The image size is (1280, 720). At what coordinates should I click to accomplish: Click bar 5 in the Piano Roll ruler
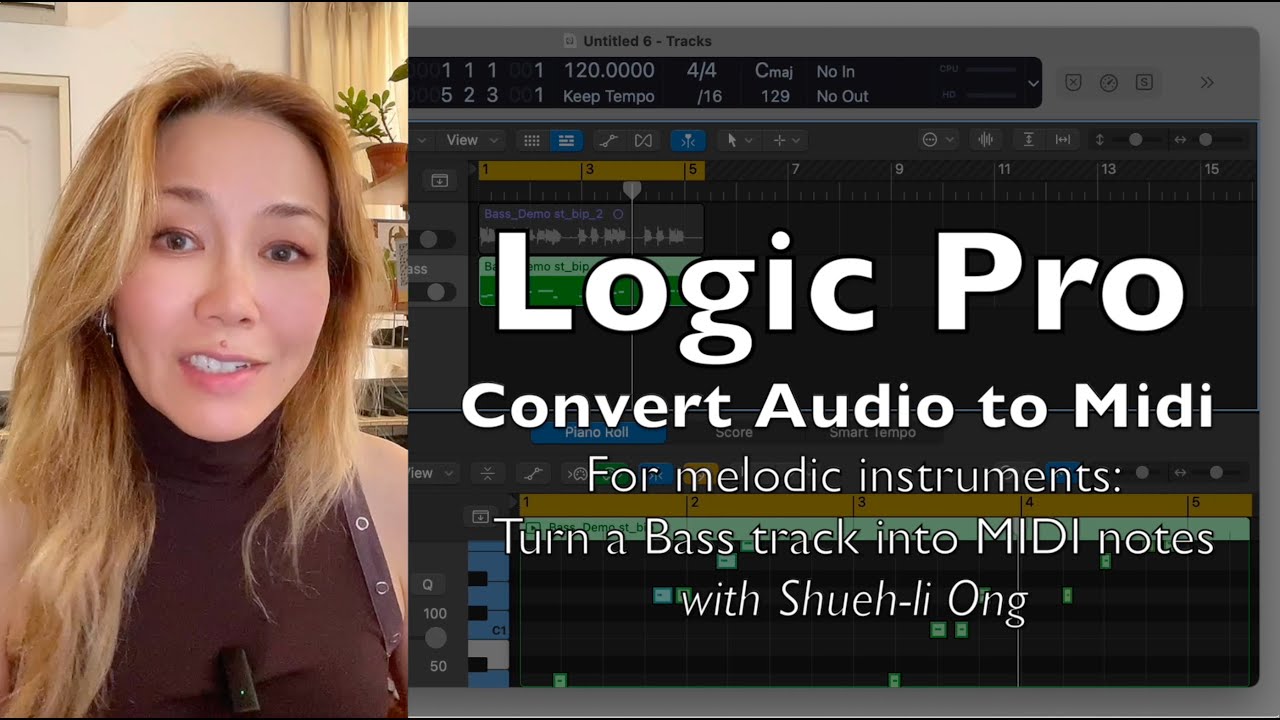tap(1195, 503)
